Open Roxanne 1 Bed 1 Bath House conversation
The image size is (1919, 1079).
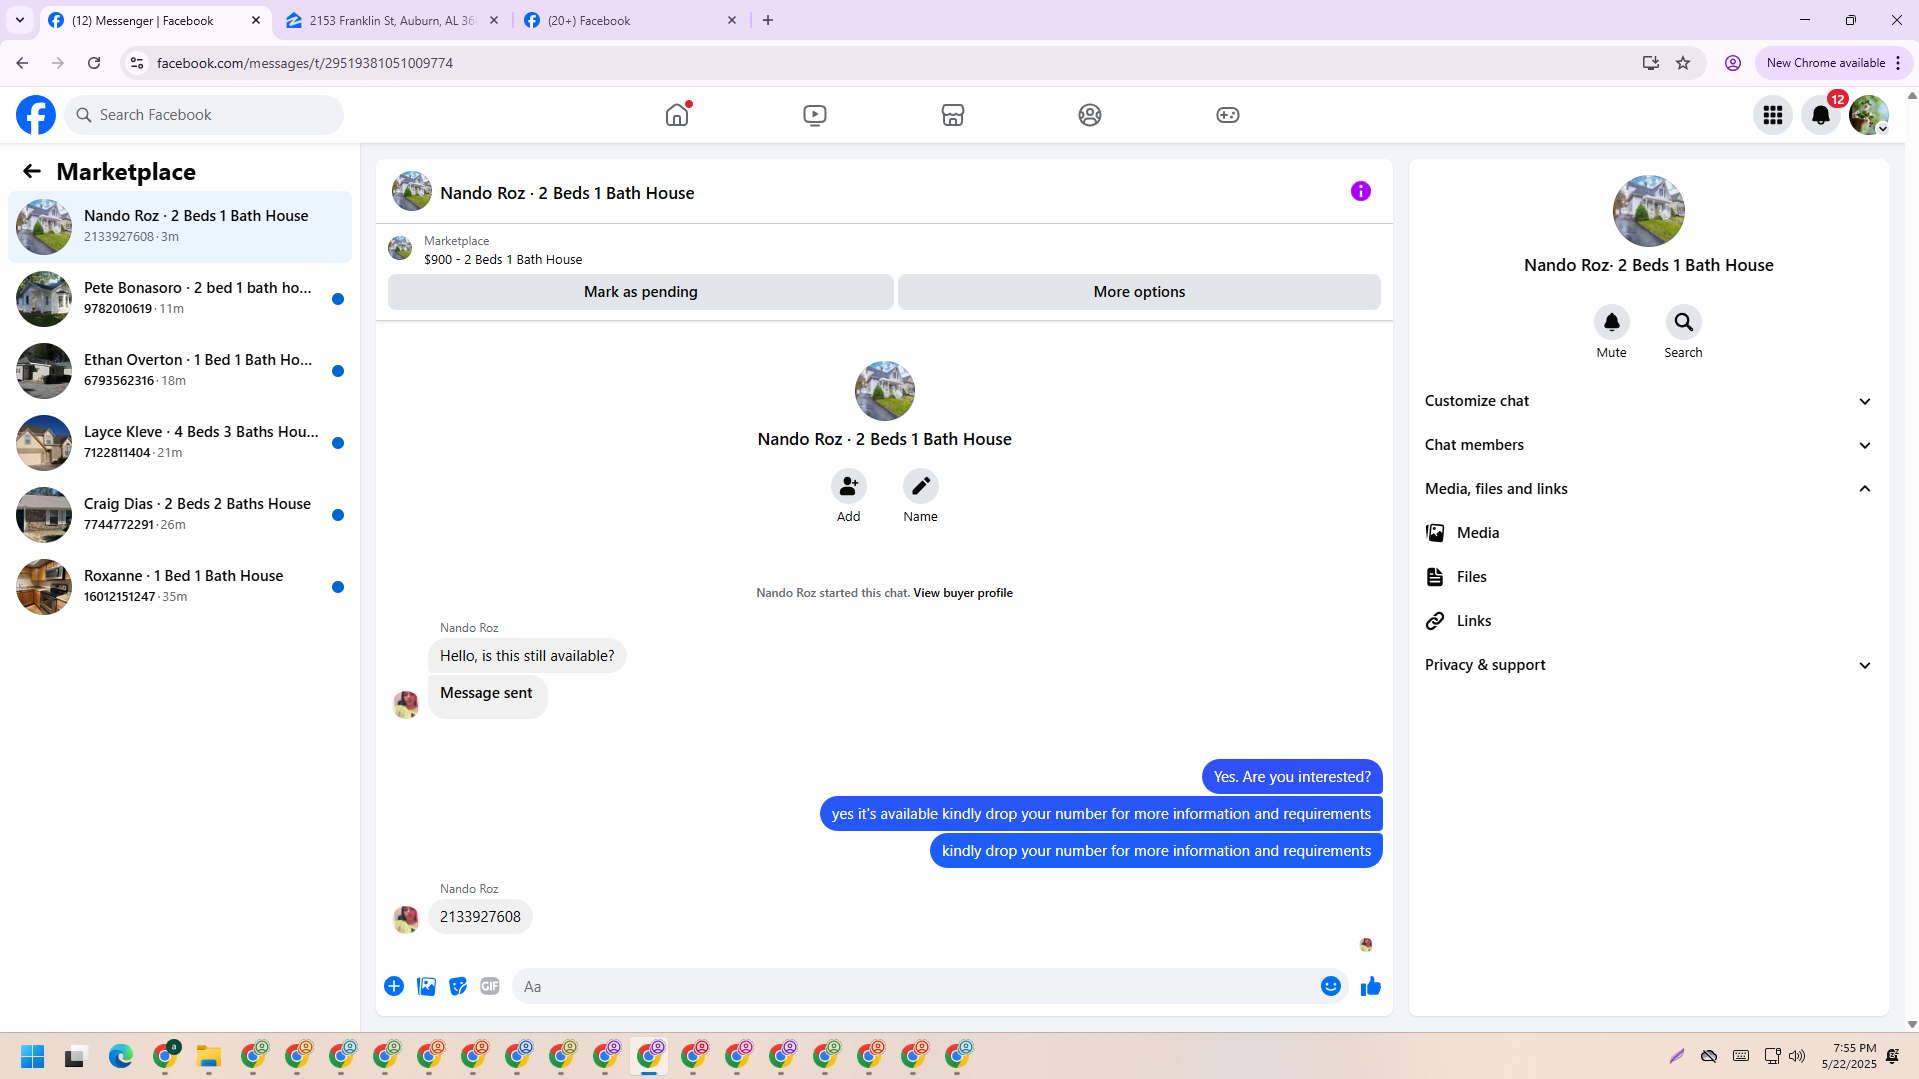click(x=180, y=587)
